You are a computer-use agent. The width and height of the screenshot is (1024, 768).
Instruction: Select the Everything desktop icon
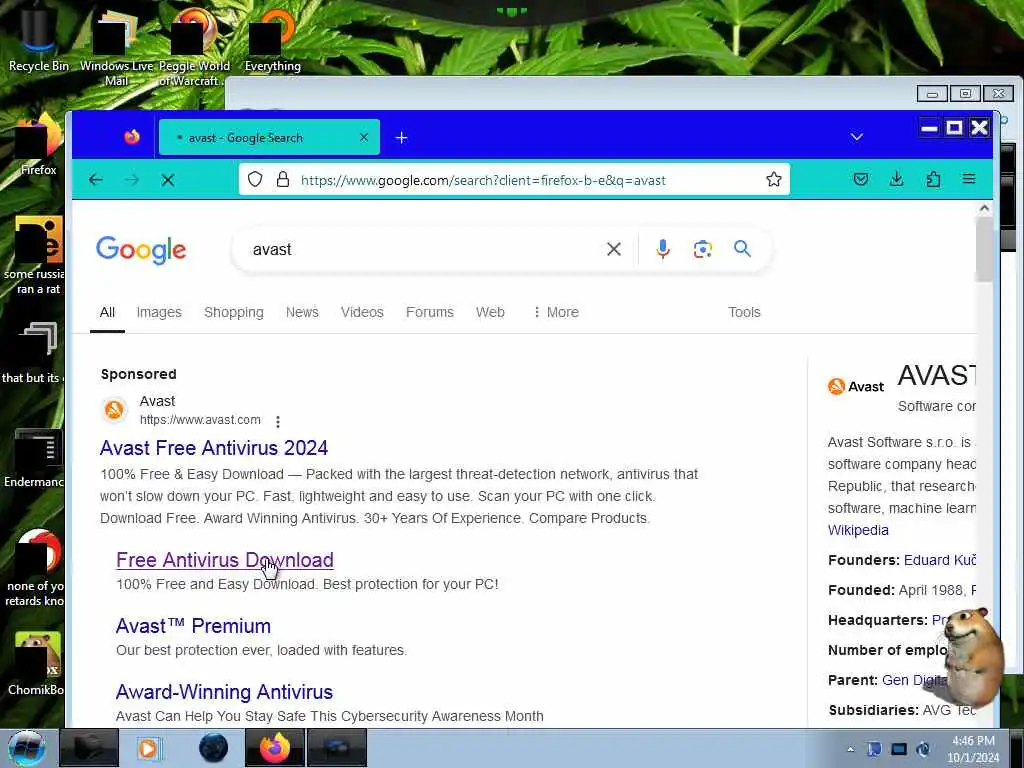[272, 40]
